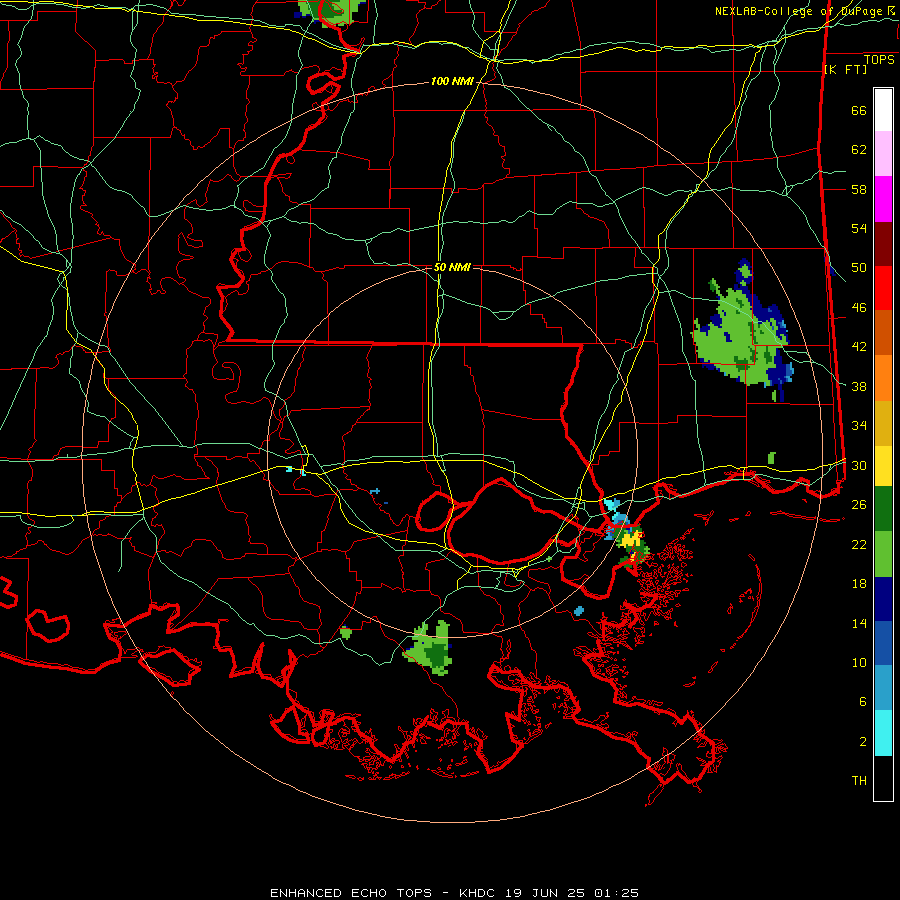Click the legend value 10
Screen dimensions: 900x900
pyautogui.click(x=859, y=662)
